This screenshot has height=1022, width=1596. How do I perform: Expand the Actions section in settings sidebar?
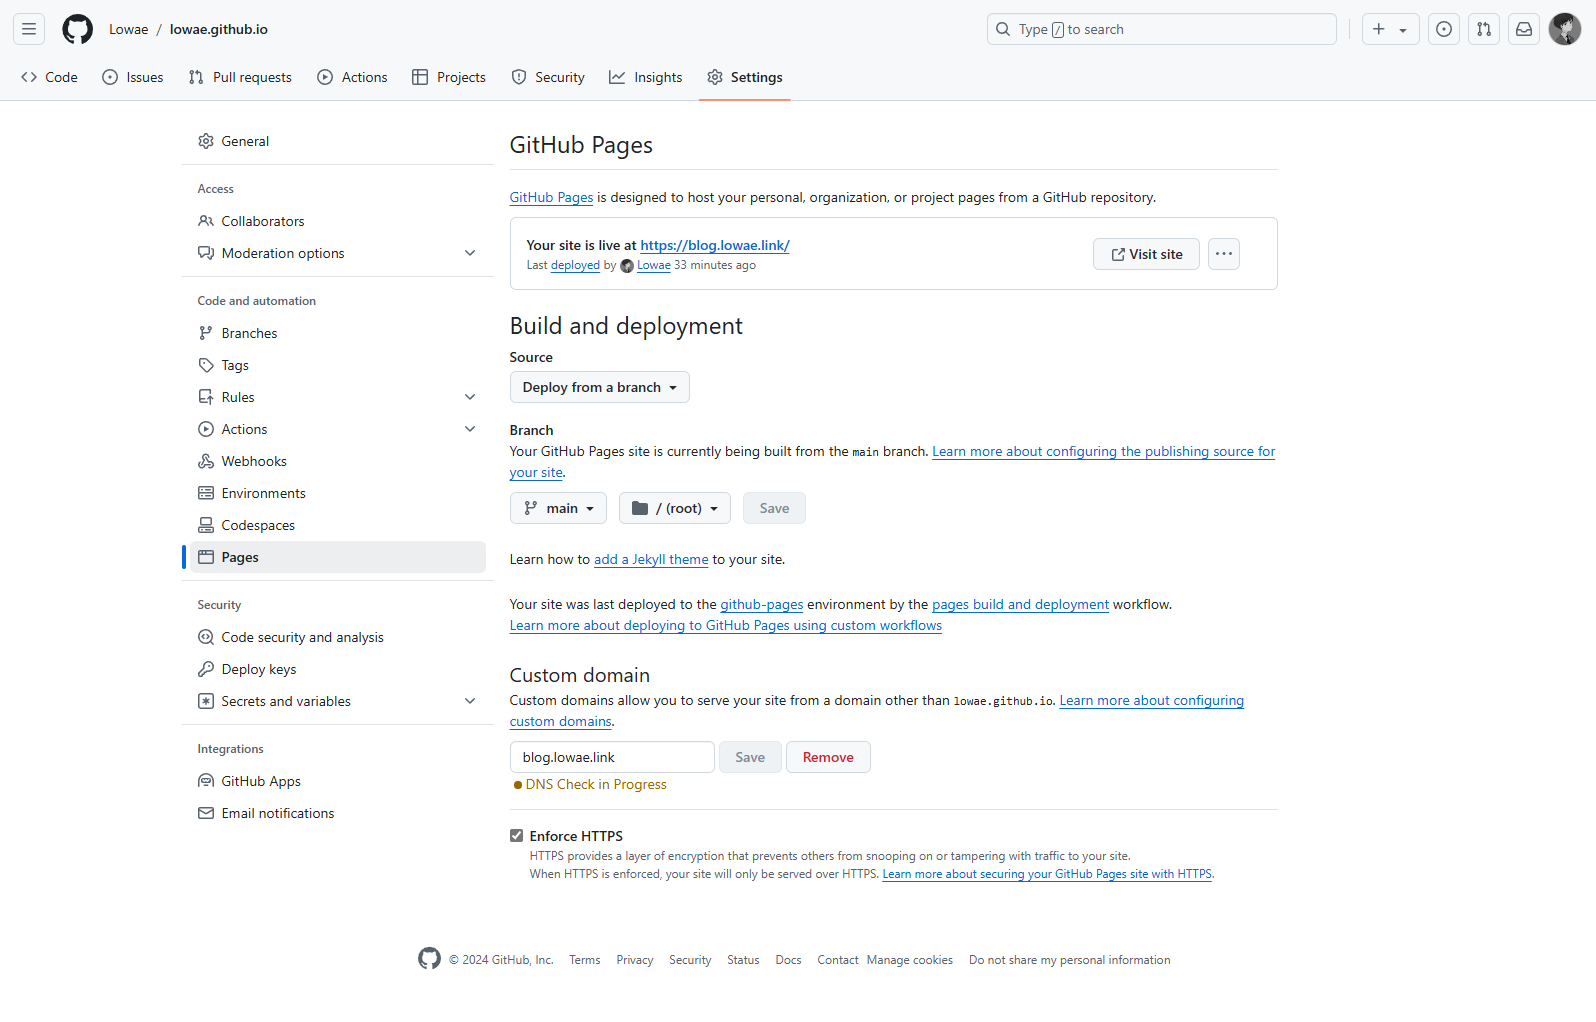click(470, 429)
